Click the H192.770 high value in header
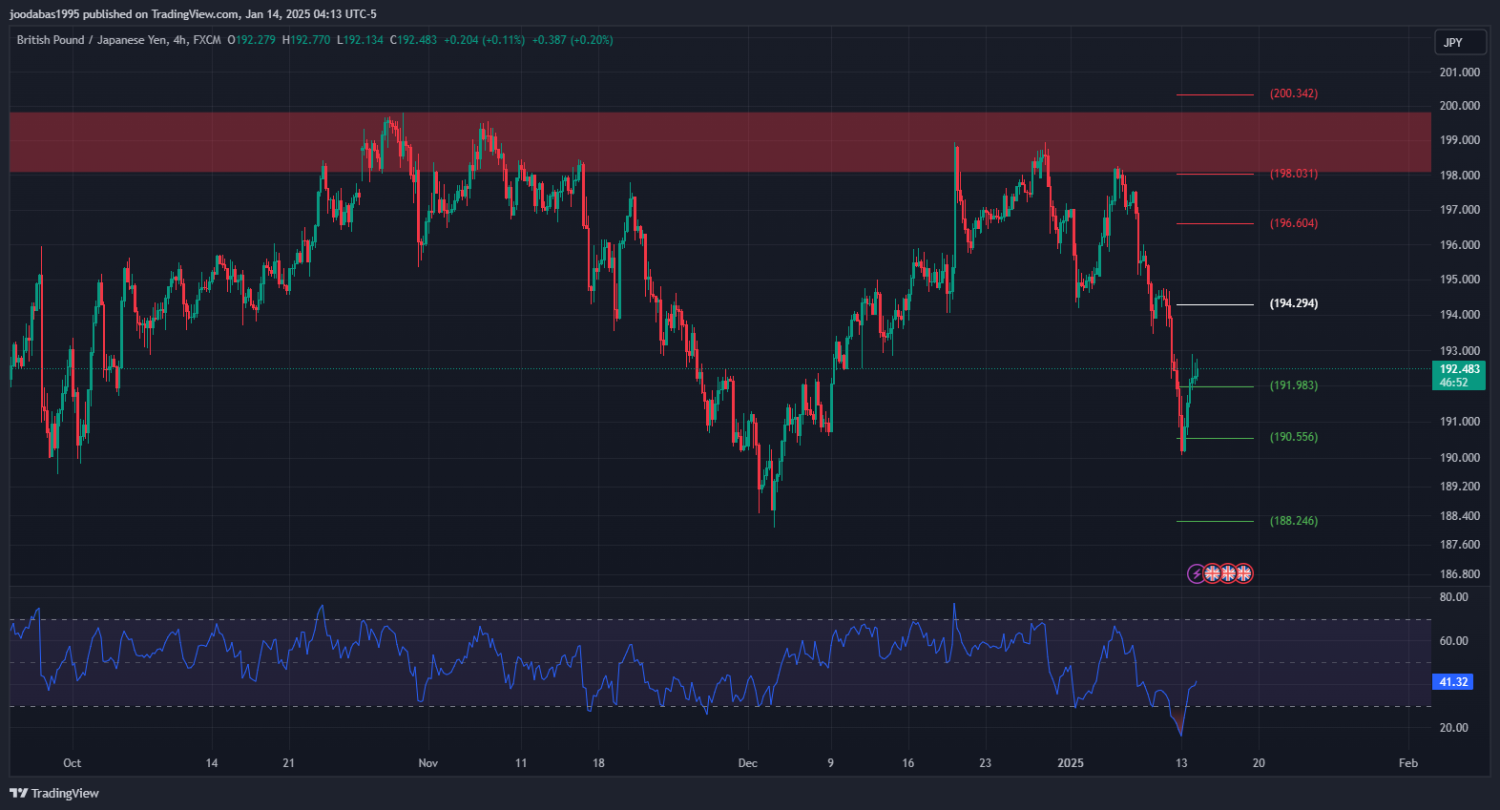Screen dimensions: 1500x810 tap(308, 40)
